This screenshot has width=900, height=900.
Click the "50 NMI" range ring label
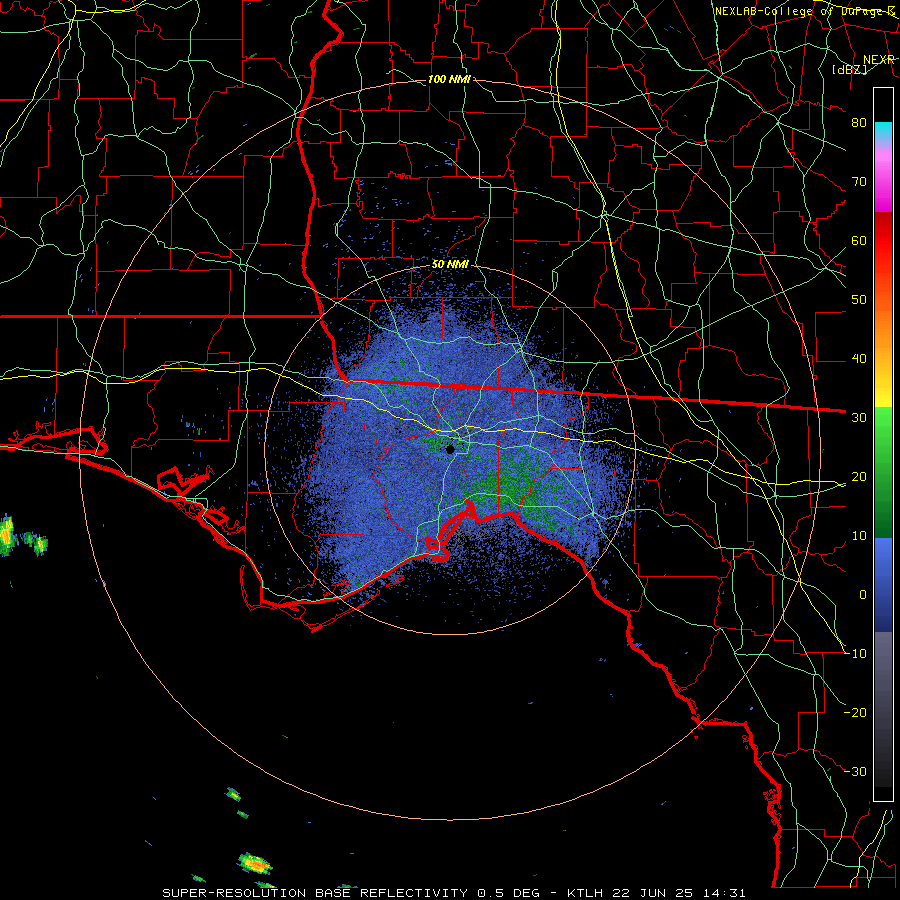(450, 265)
